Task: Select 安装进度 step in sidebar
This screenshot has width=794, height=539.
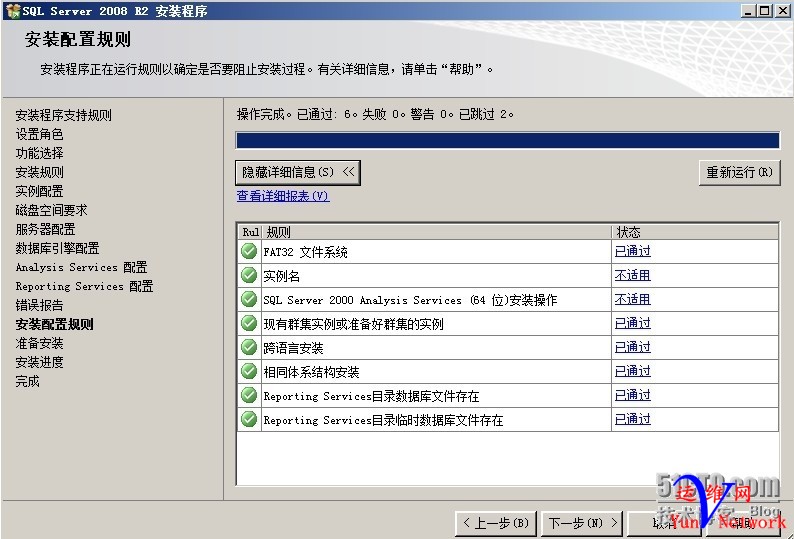Action: click(39, 362)
